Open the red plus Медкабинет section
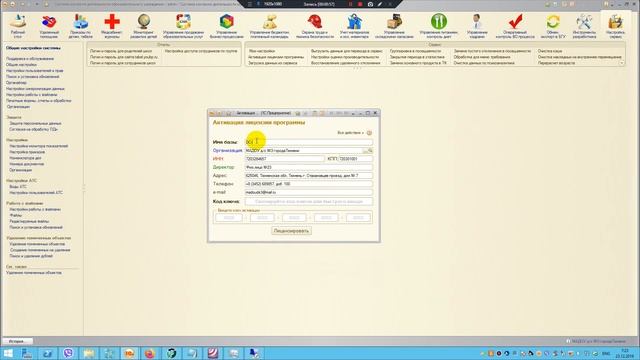 coord(111,26)
